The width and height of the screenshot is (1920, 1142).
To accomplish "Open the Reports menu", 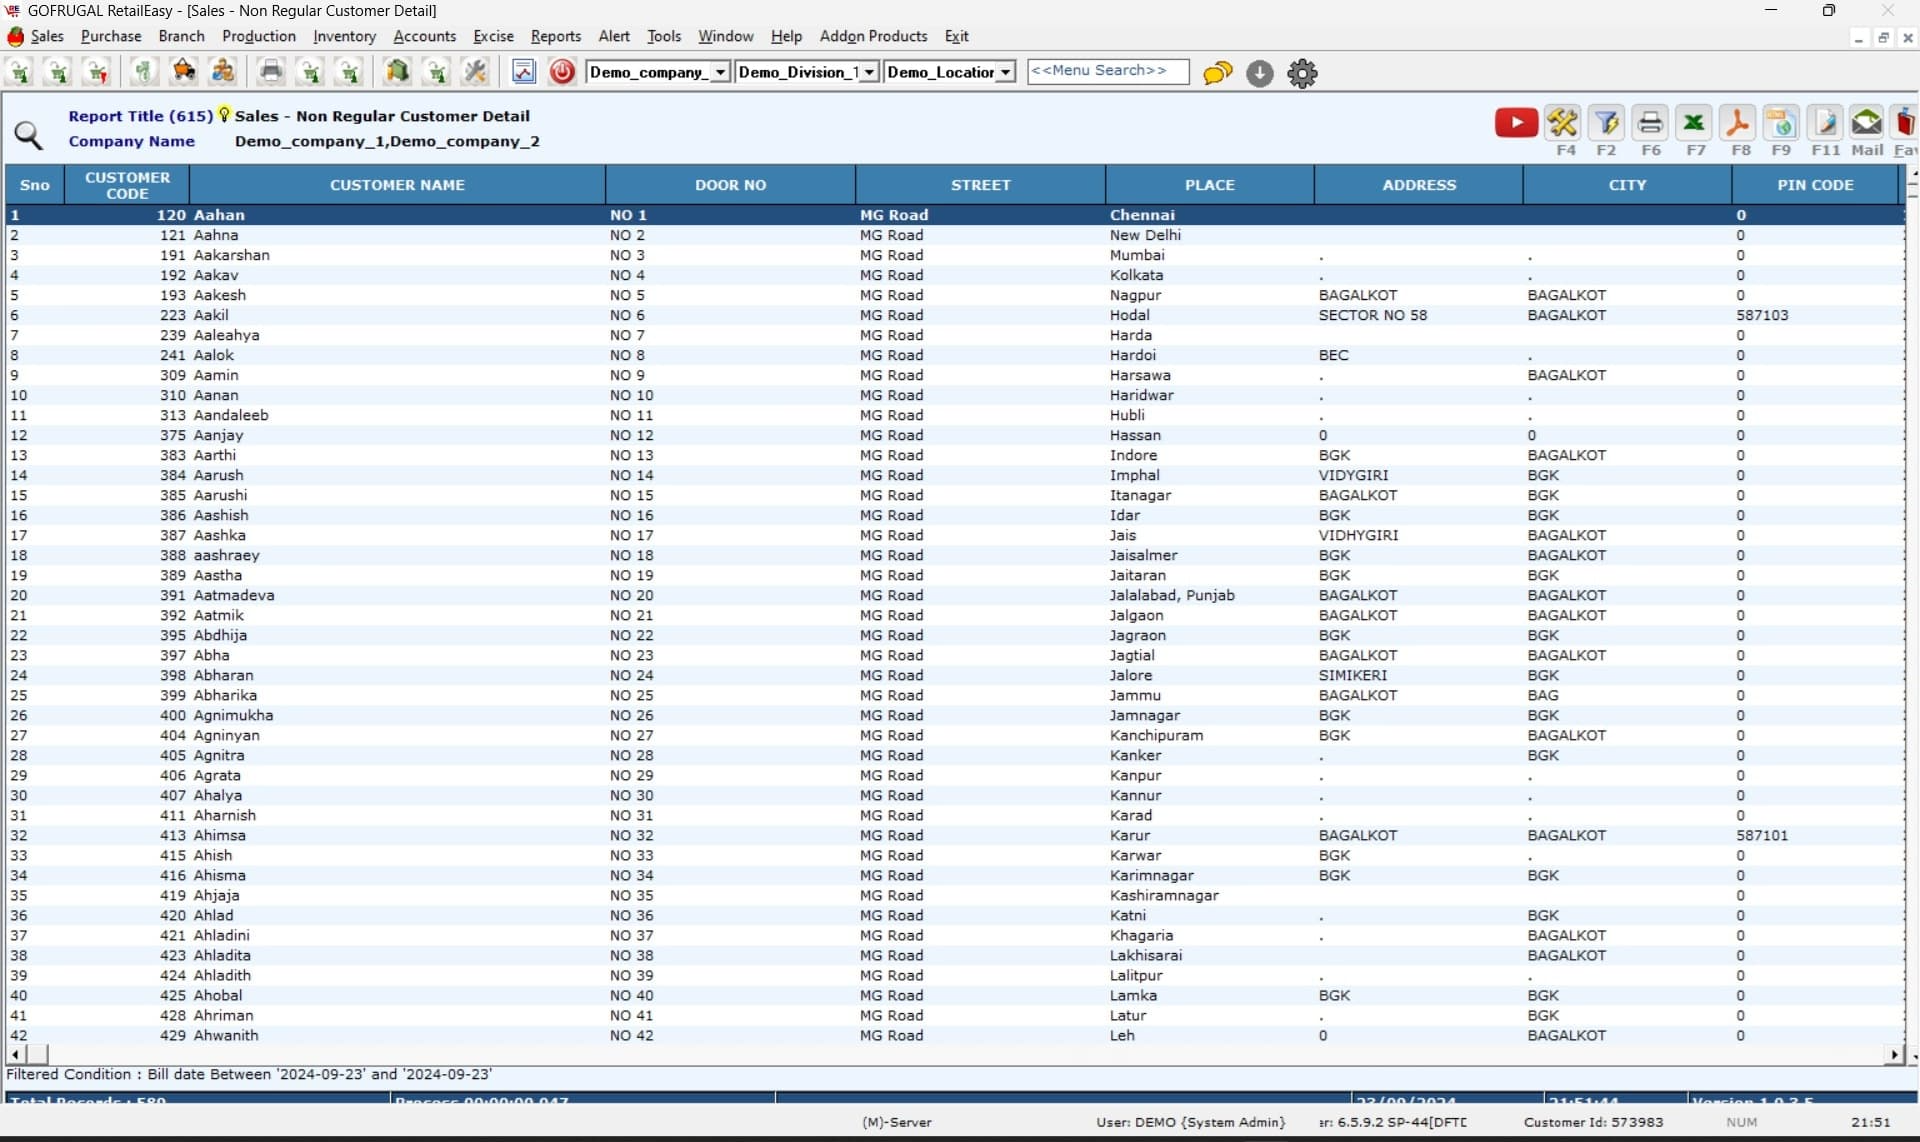I will click(x=555, y=36).
